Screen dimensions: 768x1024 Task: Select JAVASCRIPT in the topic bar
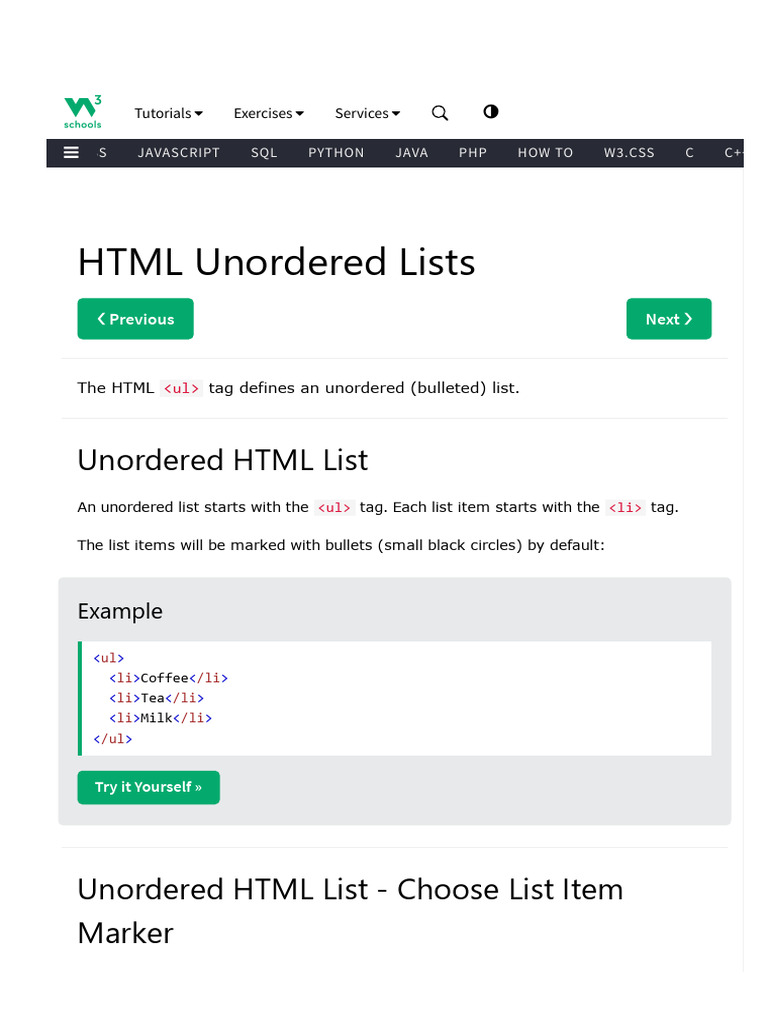pos(179,153)
